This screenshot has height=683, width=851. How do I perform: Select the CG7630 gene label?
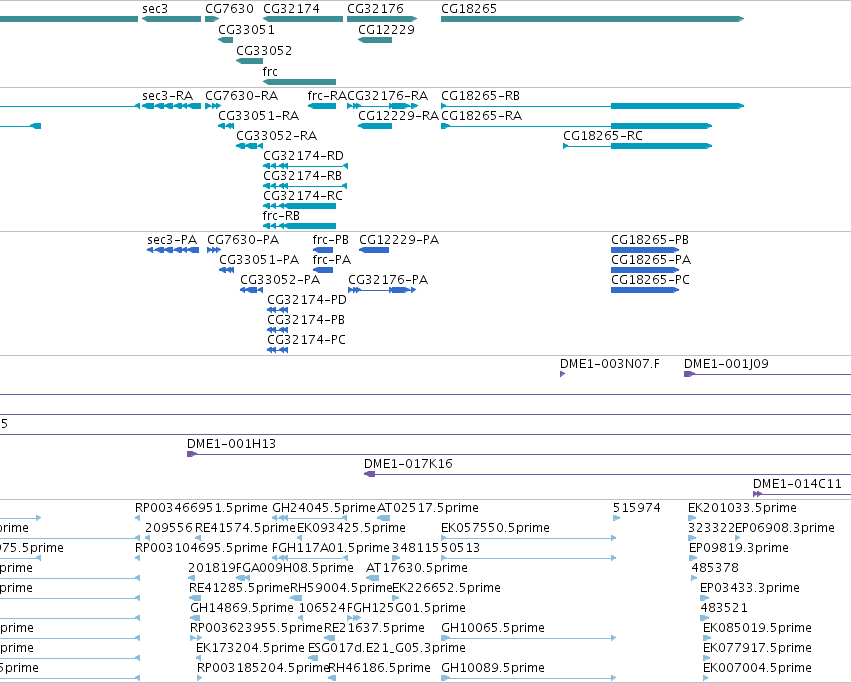tap(229, 9)
